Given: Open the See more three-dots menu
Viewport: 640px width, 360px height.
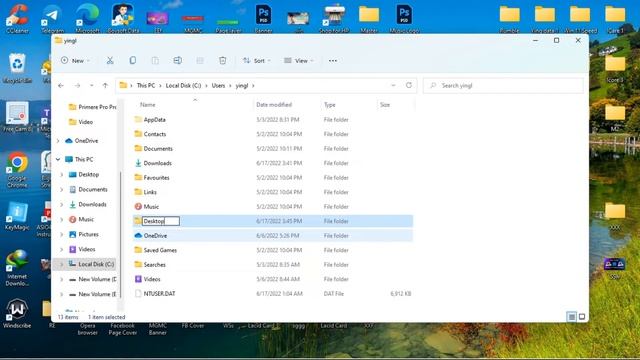Looking at the screenshot, I should [333, 60].
